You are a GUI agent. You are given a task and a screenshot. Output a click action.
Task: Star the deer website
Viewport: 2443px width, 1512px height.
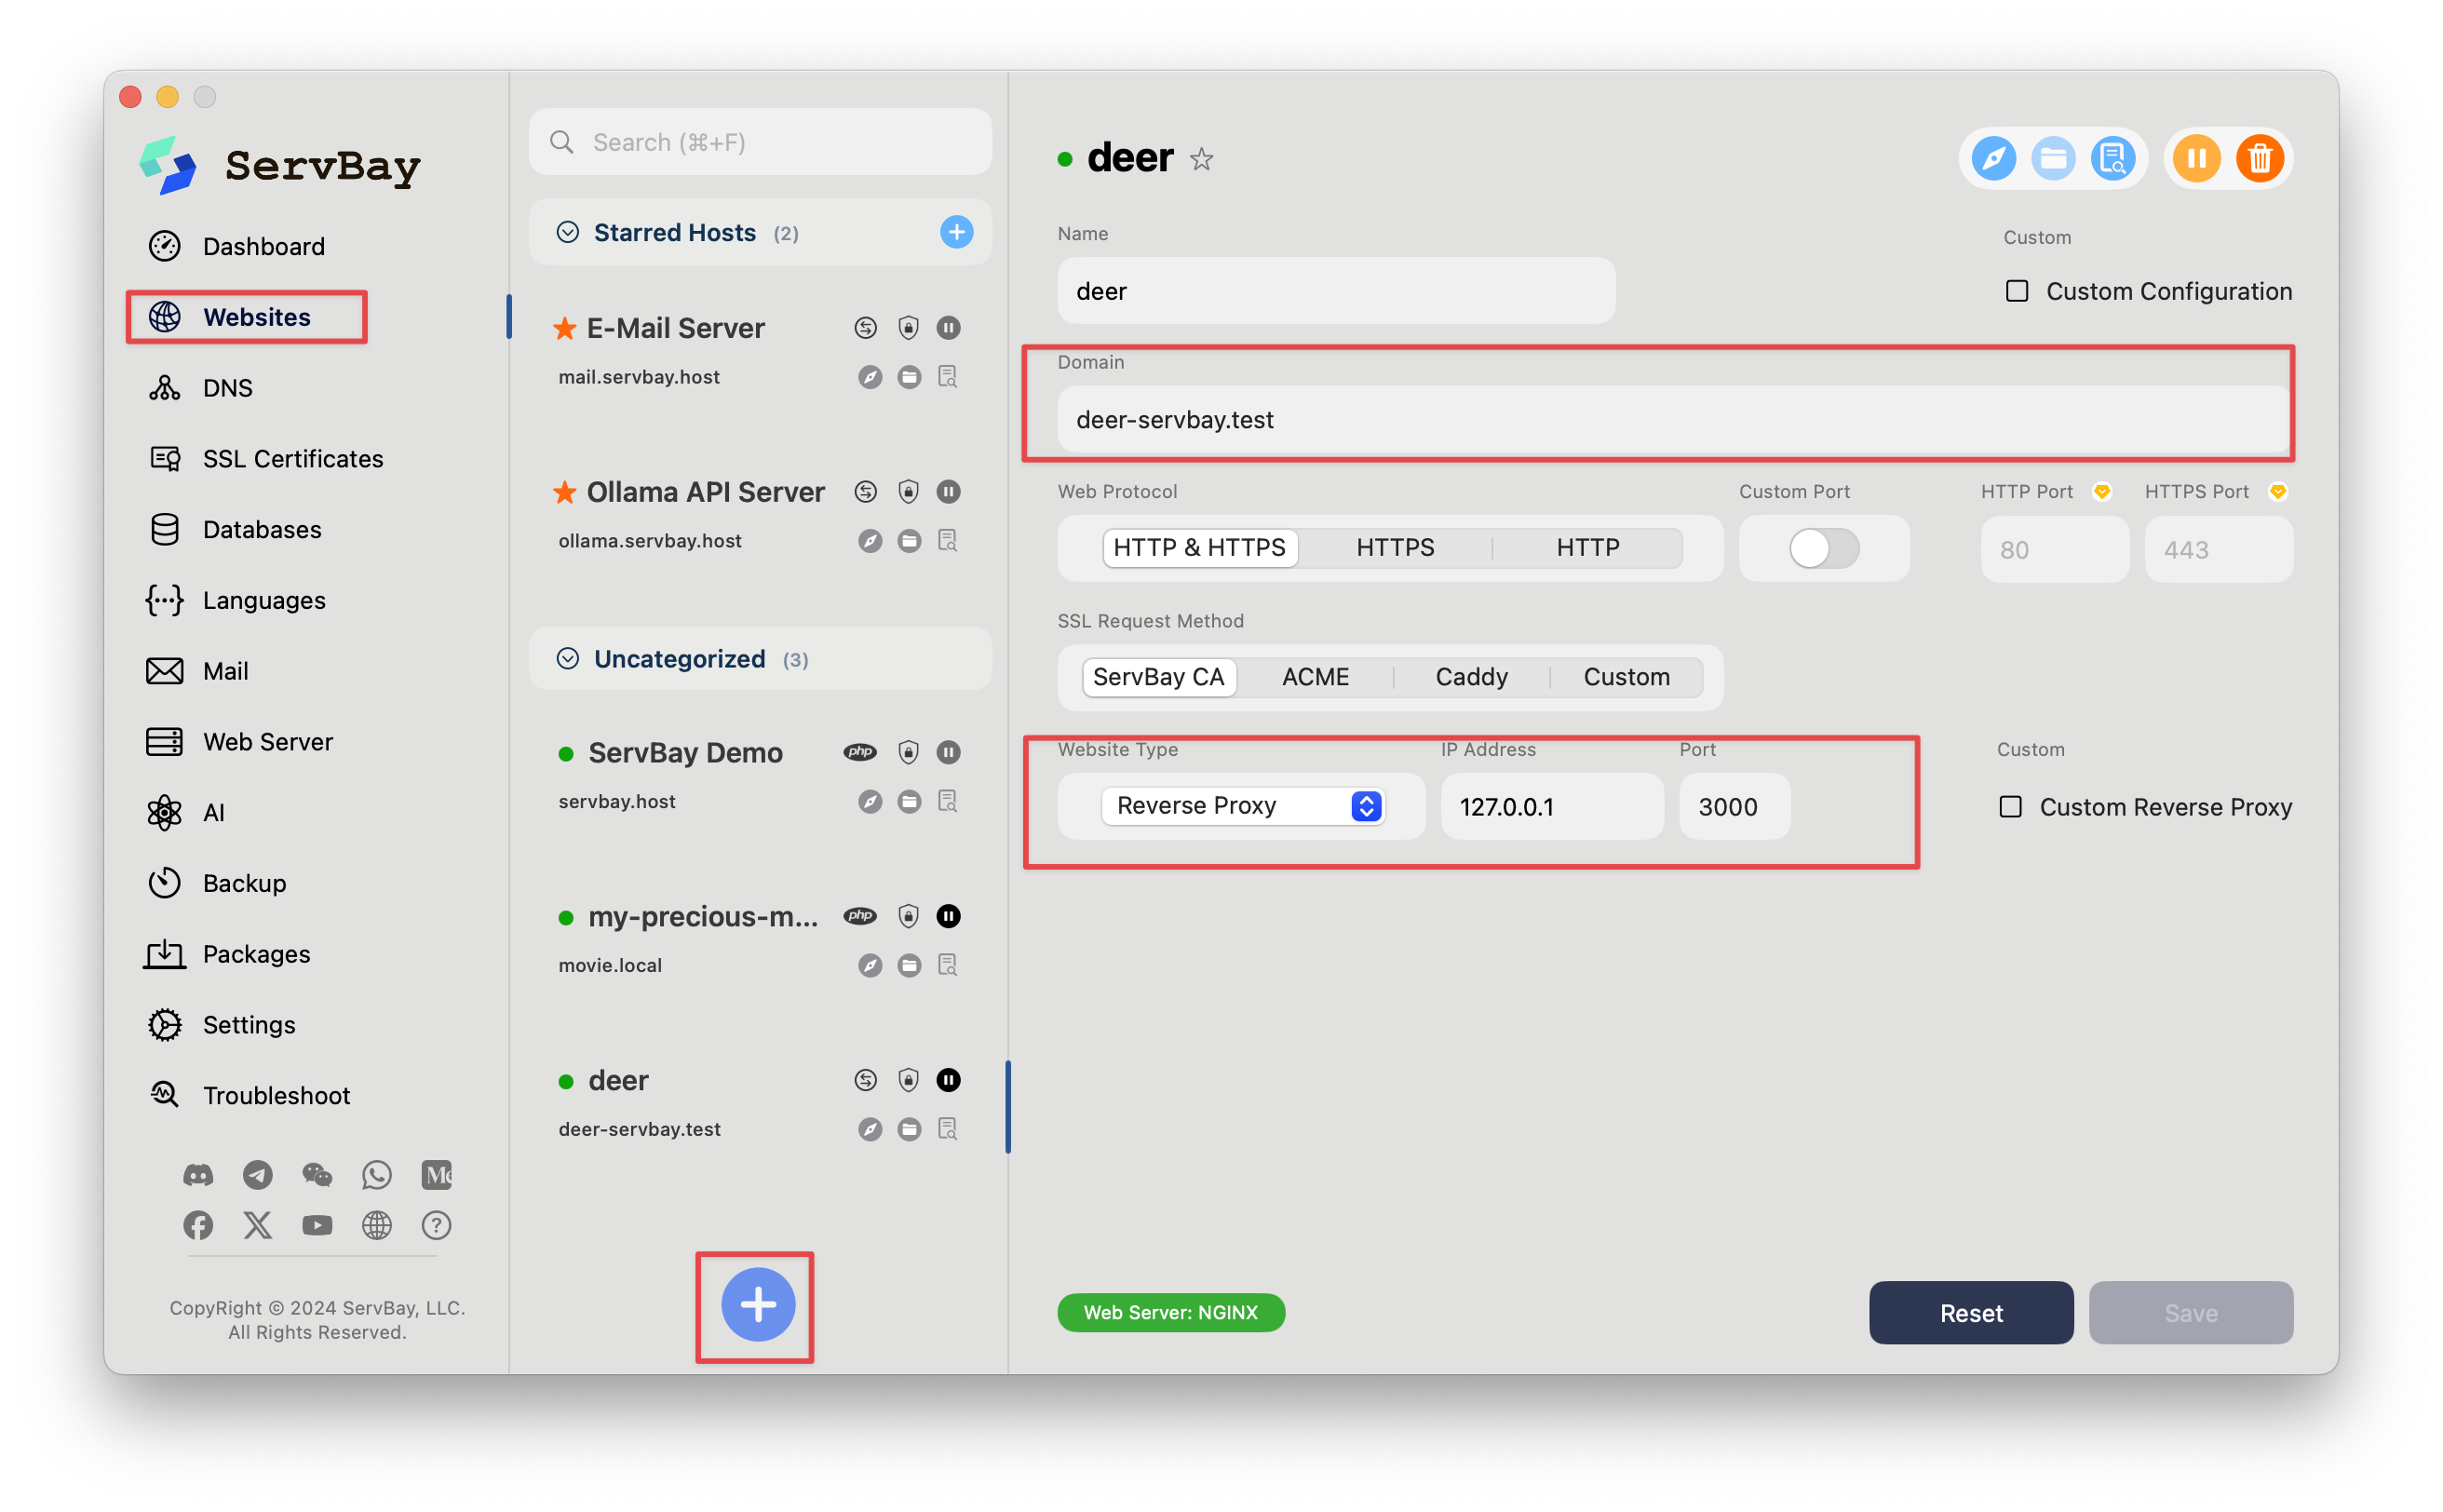click(1201, 159)
